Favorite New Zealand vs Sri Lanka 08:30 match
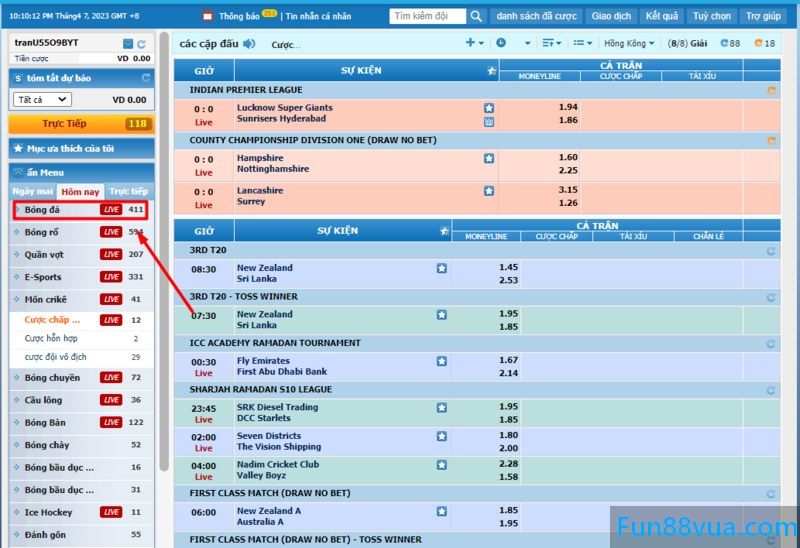800x548 pixels. 442,268
